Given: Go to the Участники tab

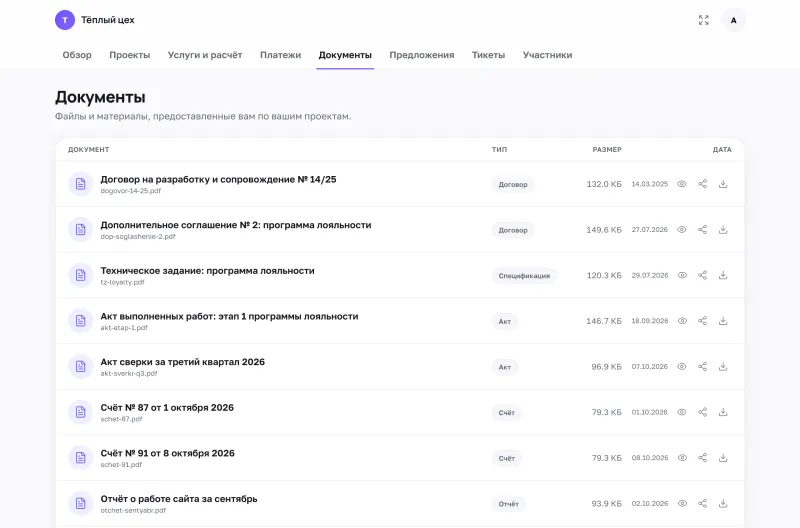Looking at the screenshot, I should (547, 55).
